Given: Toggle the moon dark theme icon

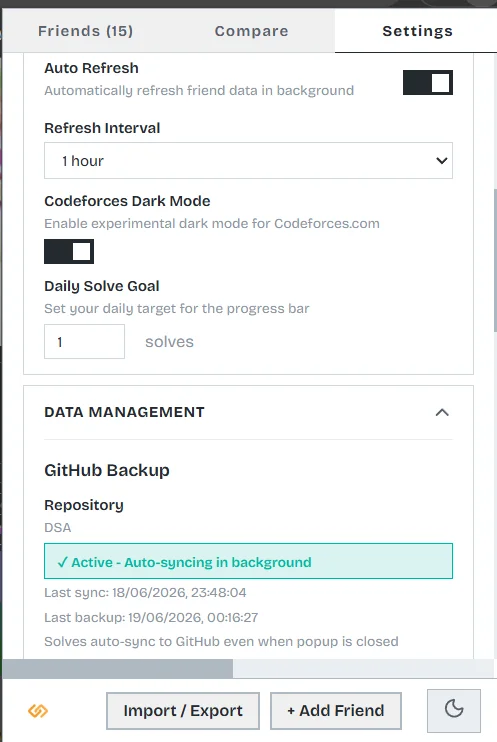Looking at the screenshot, I should coord(453,710).
